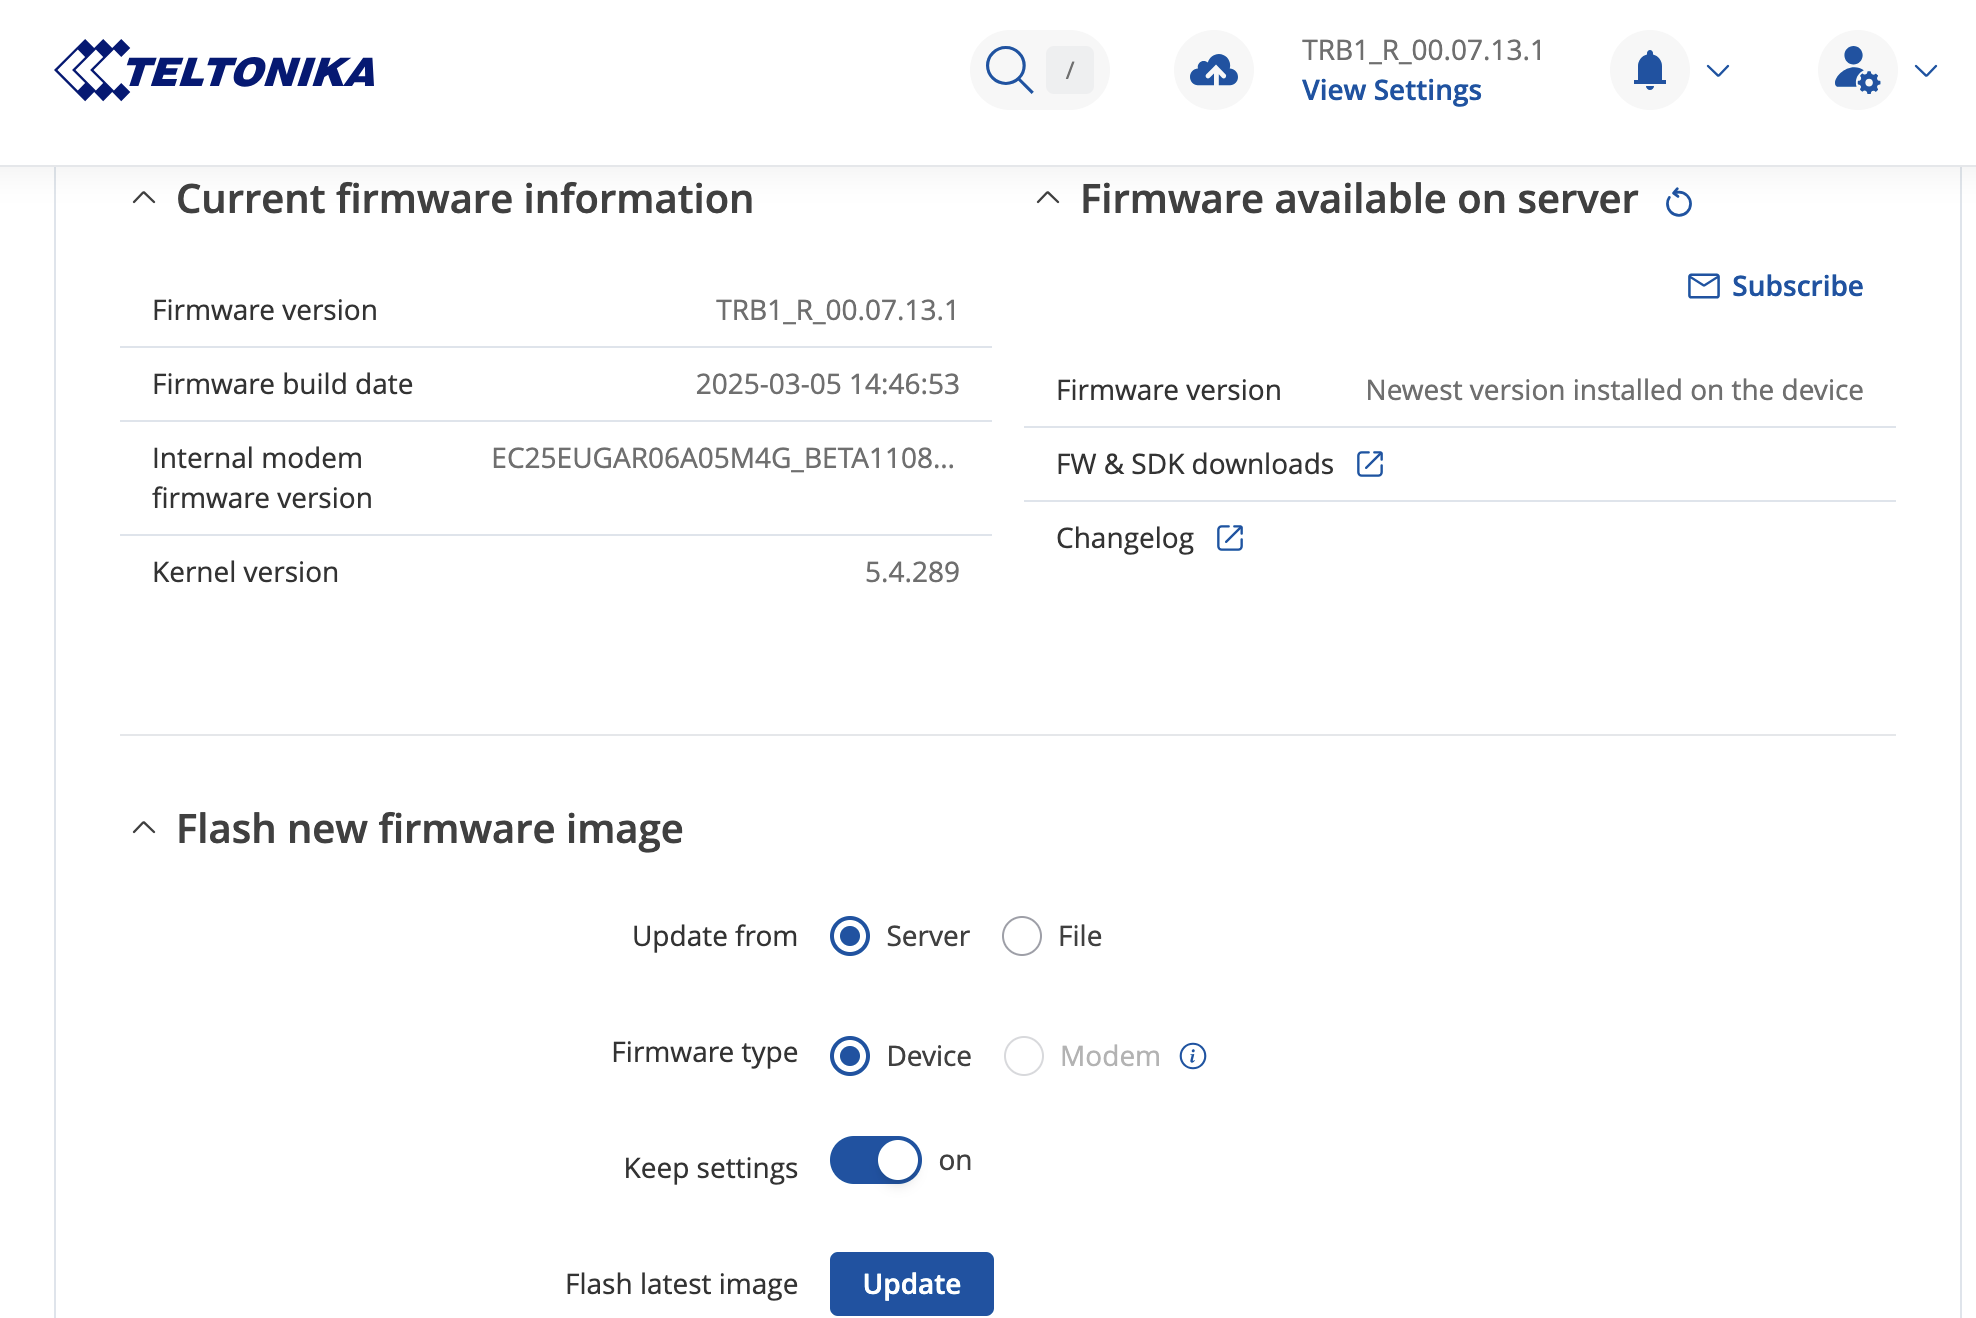Click the 'Changelog' label
Screen dimensions: 1976x1318
[x=1125, y=538]
